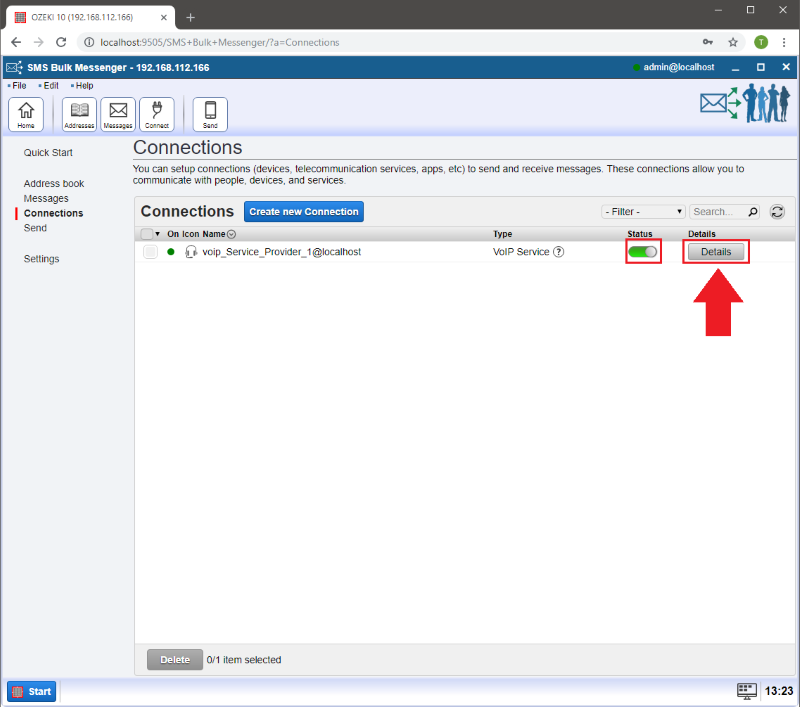Image resolution: width=800 pixels, height=707 pixels.
Task: Click the Connect plug toolbar icon
Action: (156, 114)
